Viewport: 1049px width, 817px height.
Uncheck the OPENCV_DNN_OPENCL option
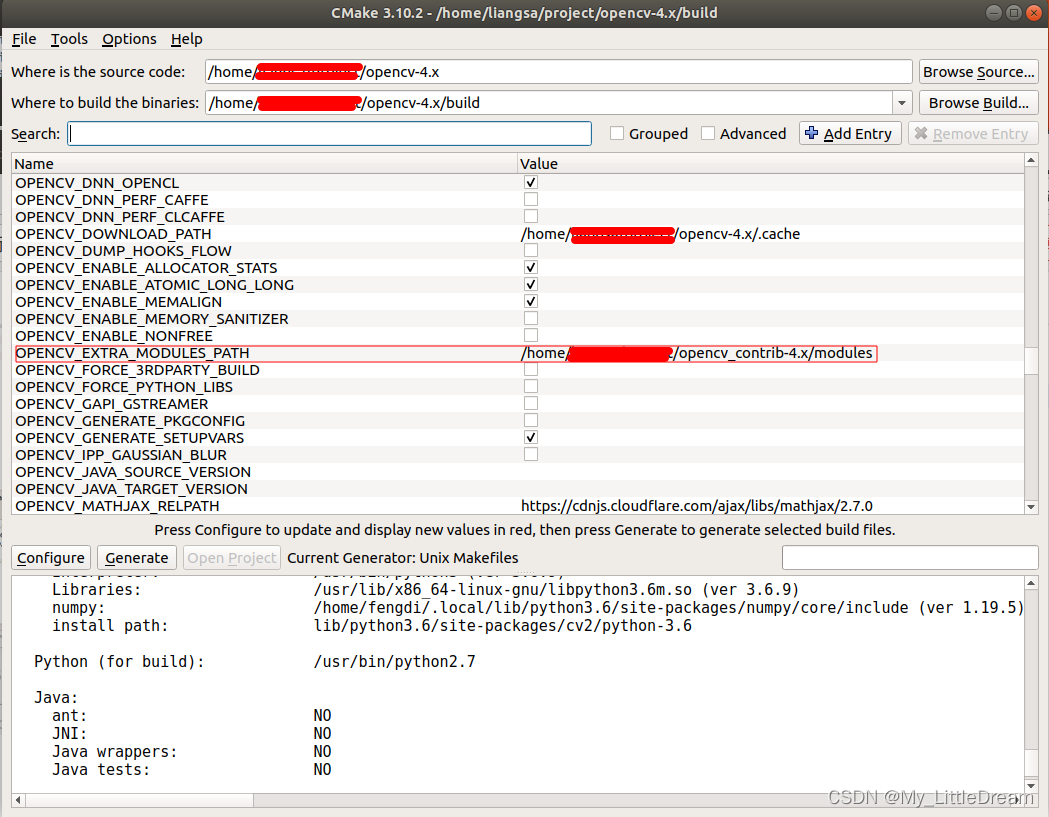point(531,183)
